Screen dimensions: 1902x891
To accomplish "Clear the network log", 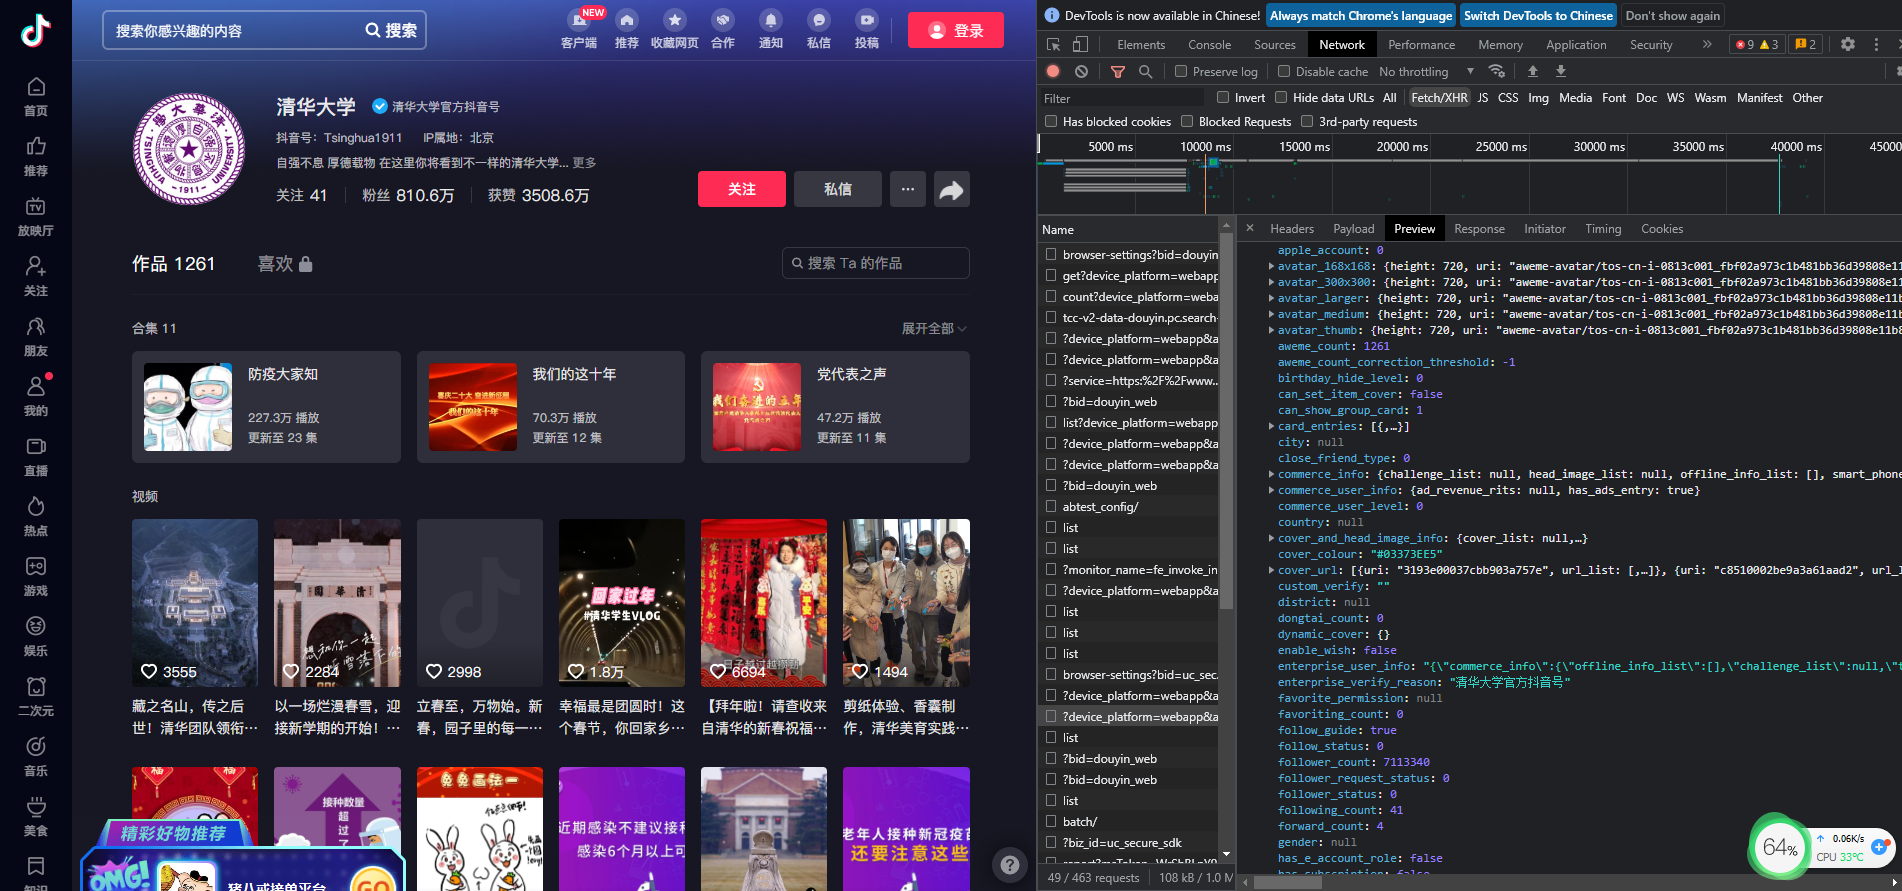I will pyautogui.click(x=1081, y=71).
